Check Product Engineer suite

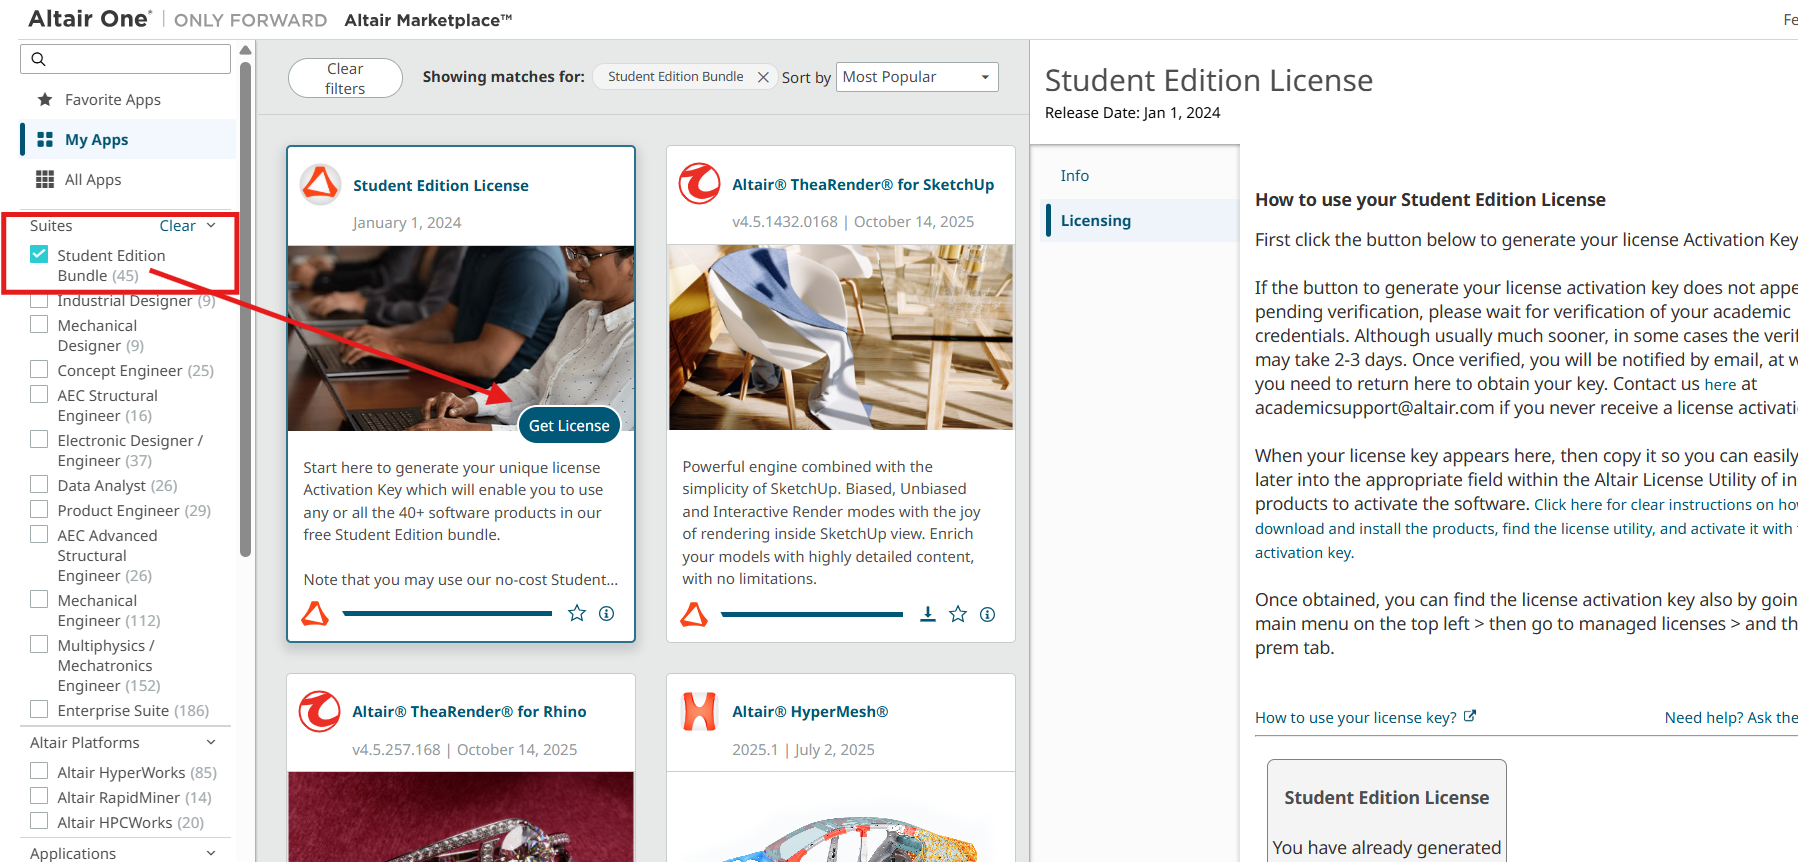click(x=39, y=509)
